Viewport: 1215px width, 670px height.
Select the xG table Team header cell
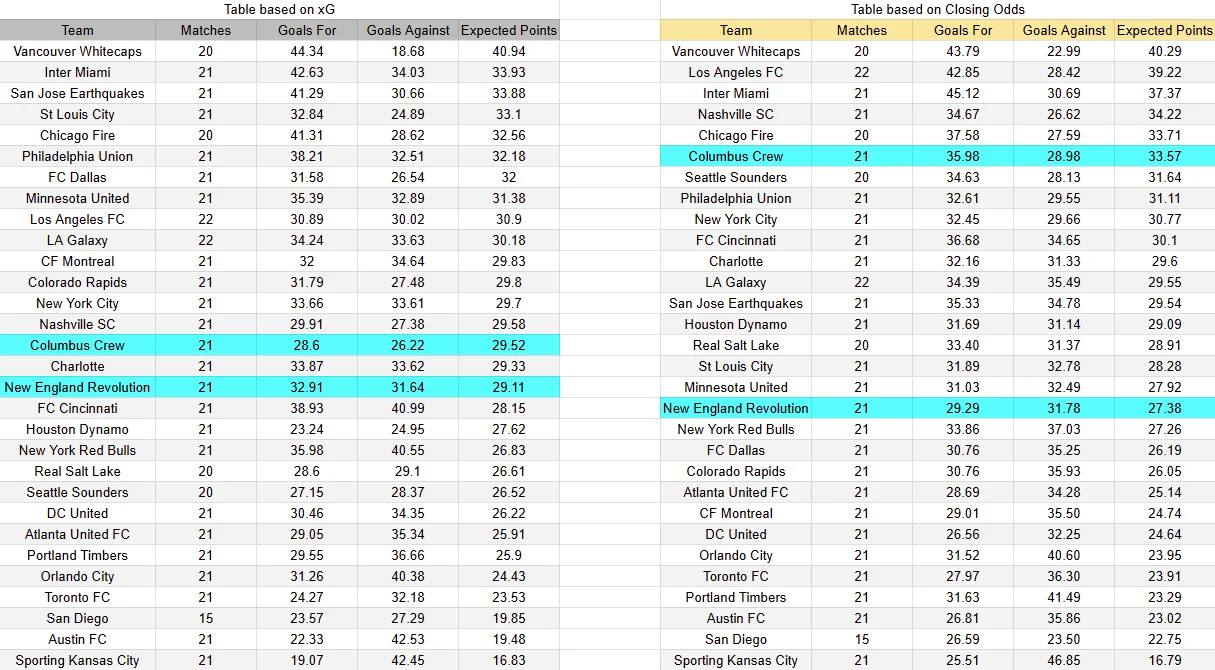(x=78, y=30)
